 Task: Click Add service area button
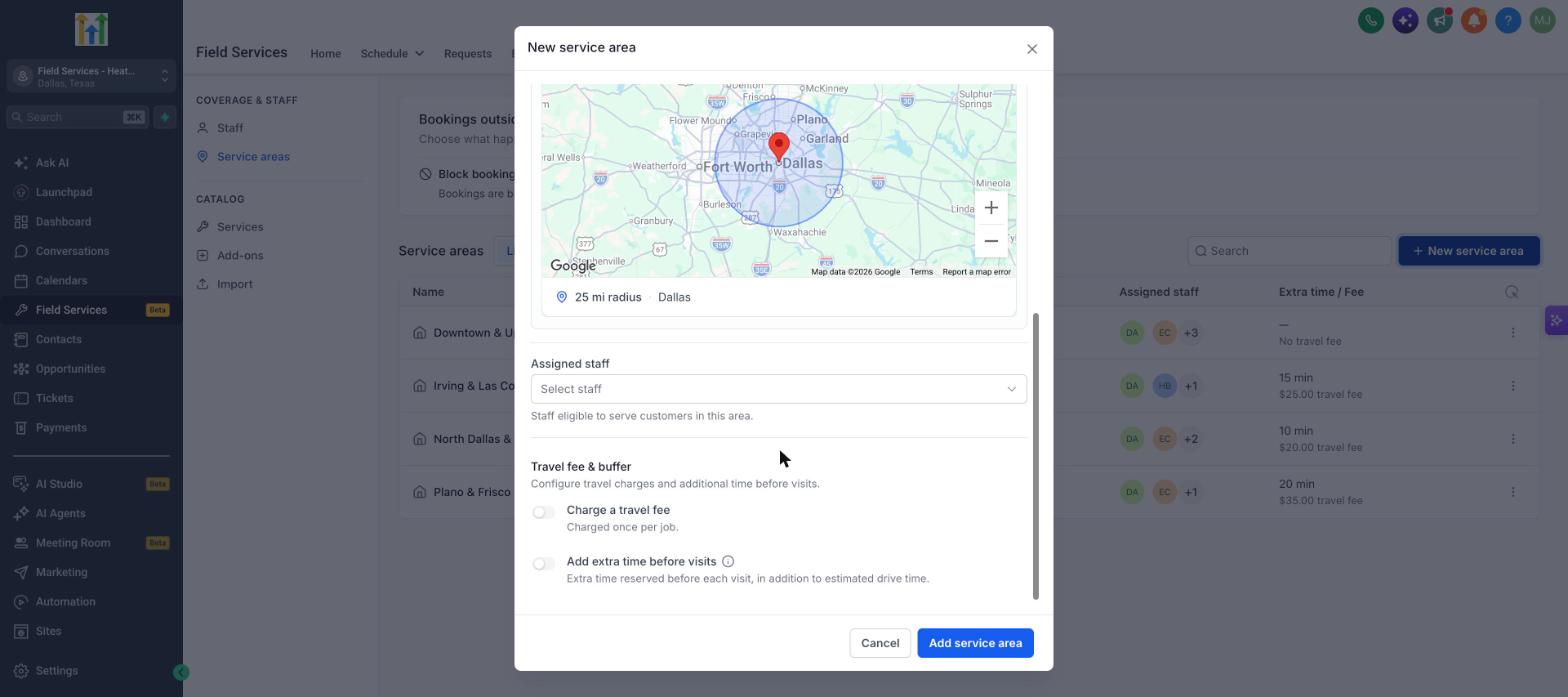click(x=975, y=643)
